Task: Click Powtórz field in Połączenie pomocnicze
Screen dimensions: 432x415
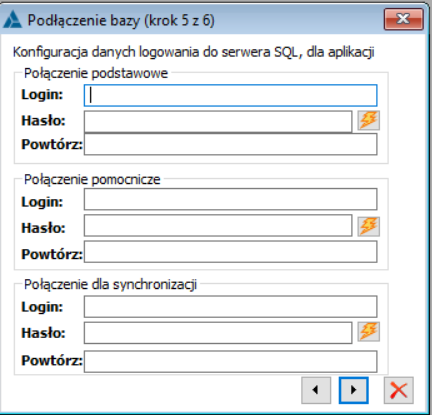Action: (x=230, y=252)
